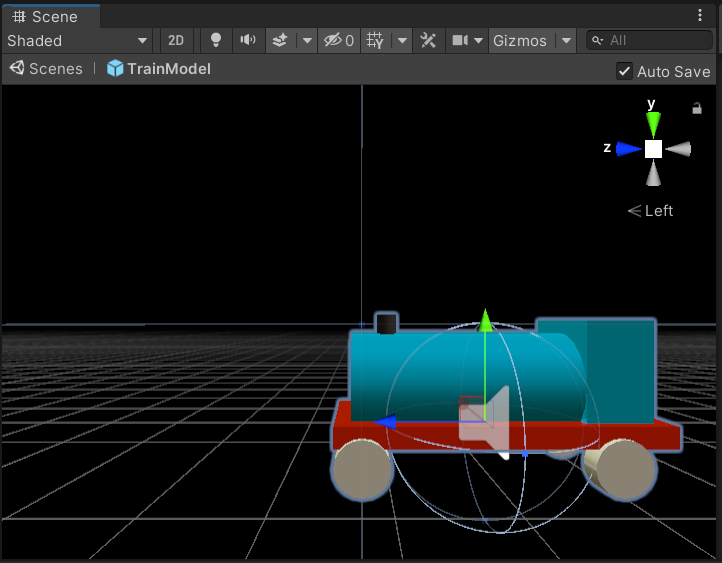The image size is (722, 563).
Task: Click the green Y move handle arrow
Action: [x=485, y=320]
